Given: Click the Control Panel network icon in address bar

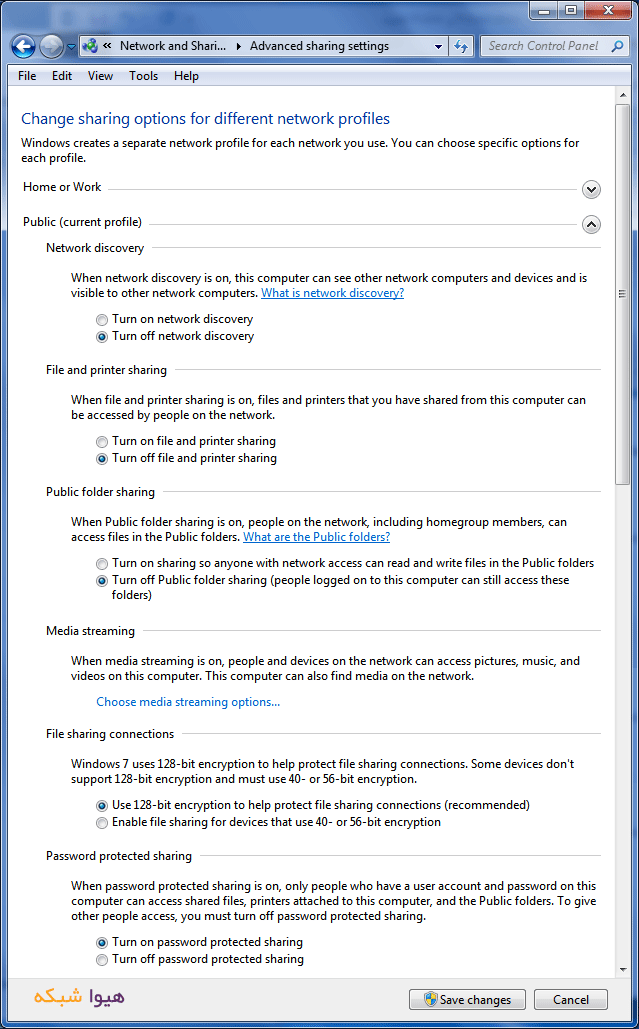Looking at the screenshot, I should point(90,46).
